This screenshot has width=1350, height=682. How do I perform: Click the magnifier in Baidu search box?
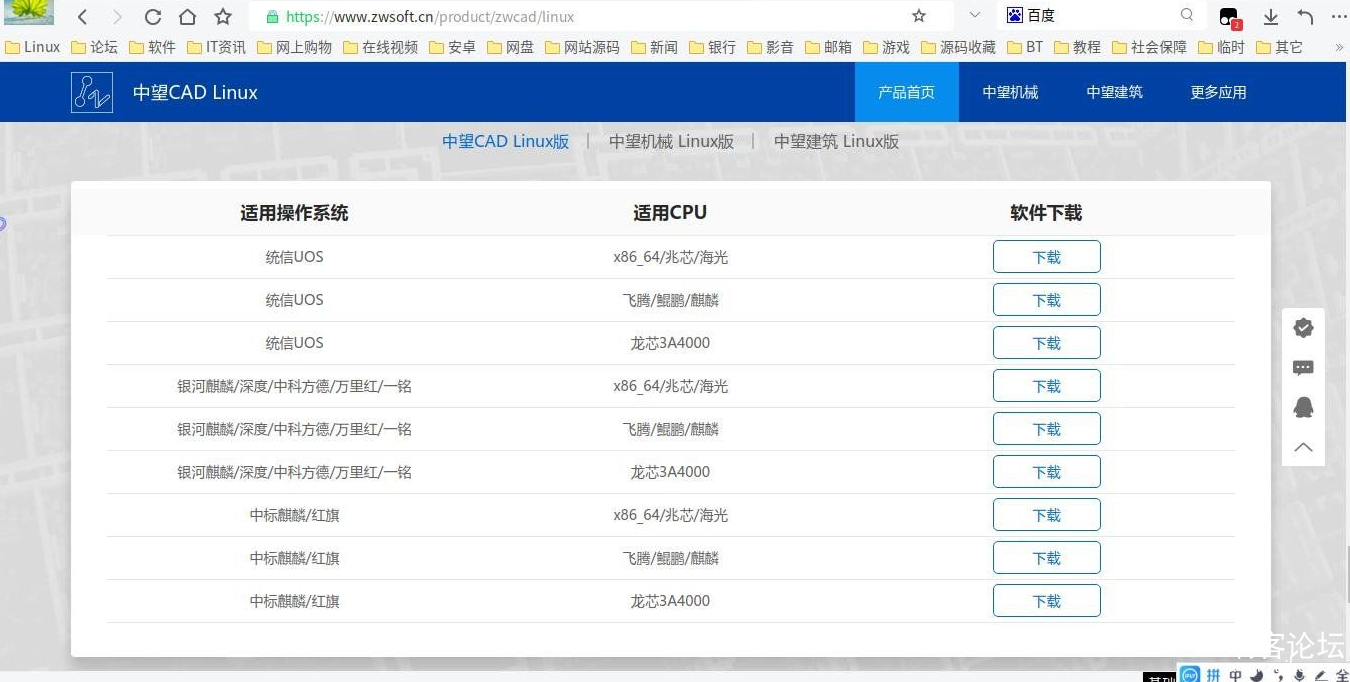(x=1187, y=15)
